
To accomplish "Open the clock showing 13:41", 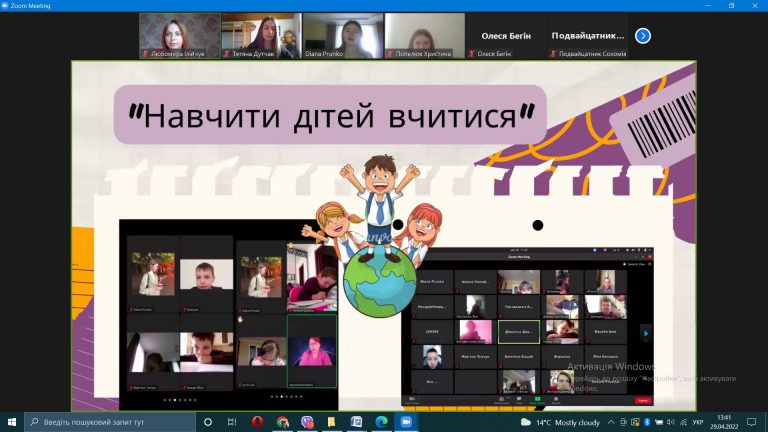I will [724, 422].
